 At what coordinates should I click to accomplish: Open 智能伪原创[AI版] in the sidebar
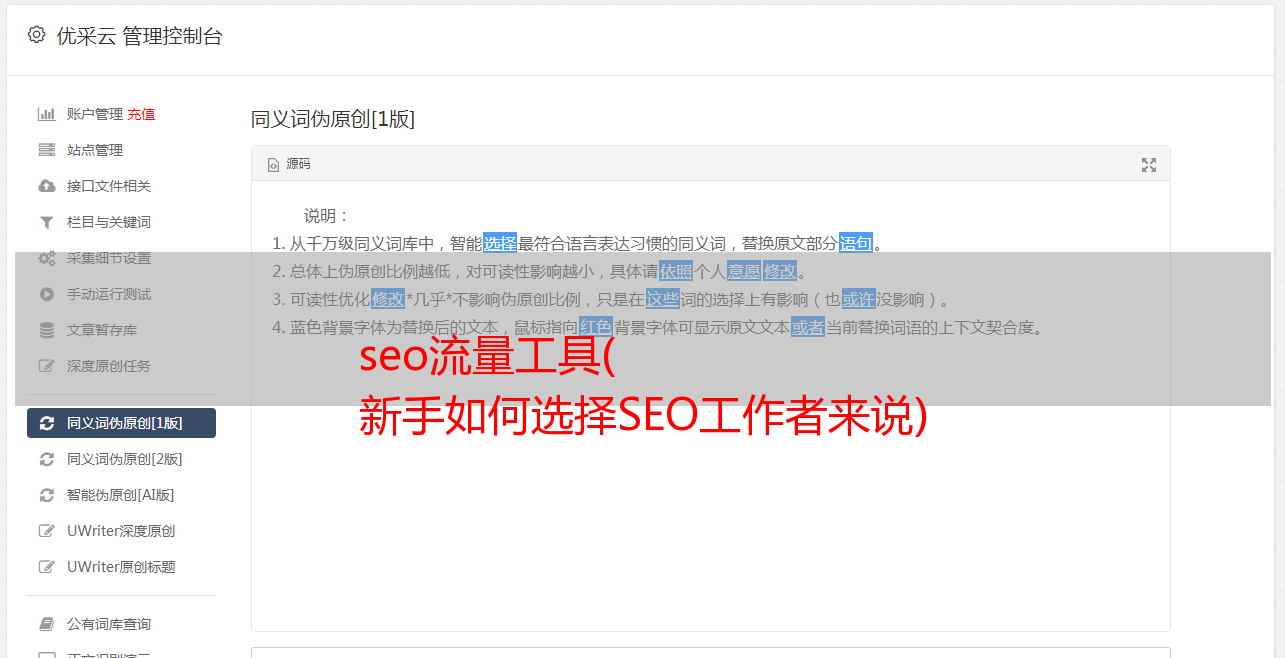click(x=121, y=495)
